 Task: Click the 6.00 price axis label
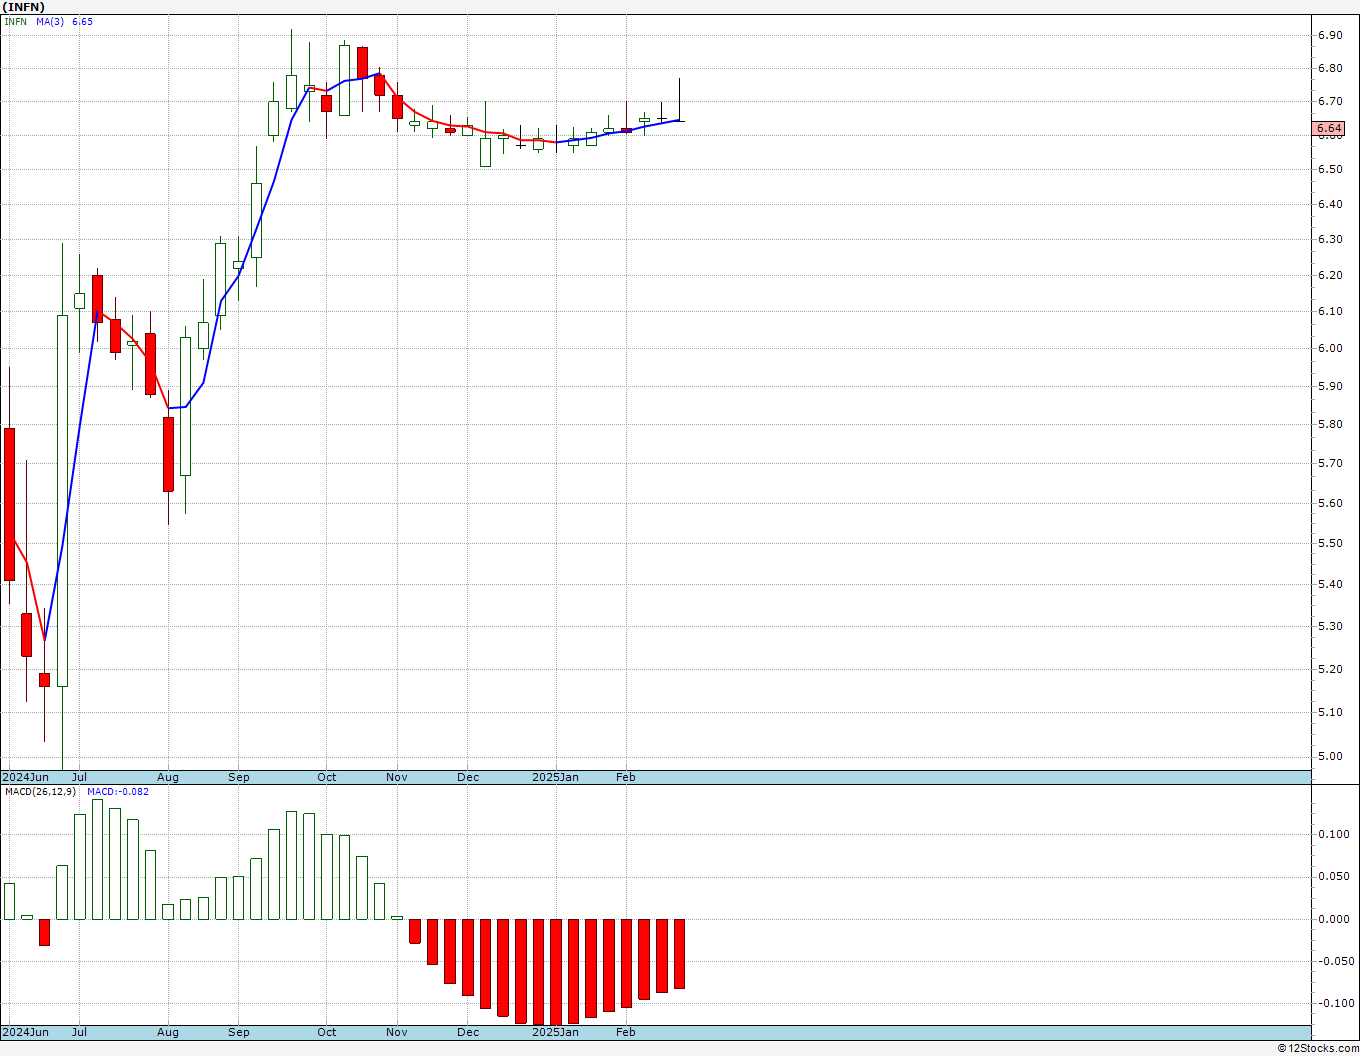coord(1330,348)
